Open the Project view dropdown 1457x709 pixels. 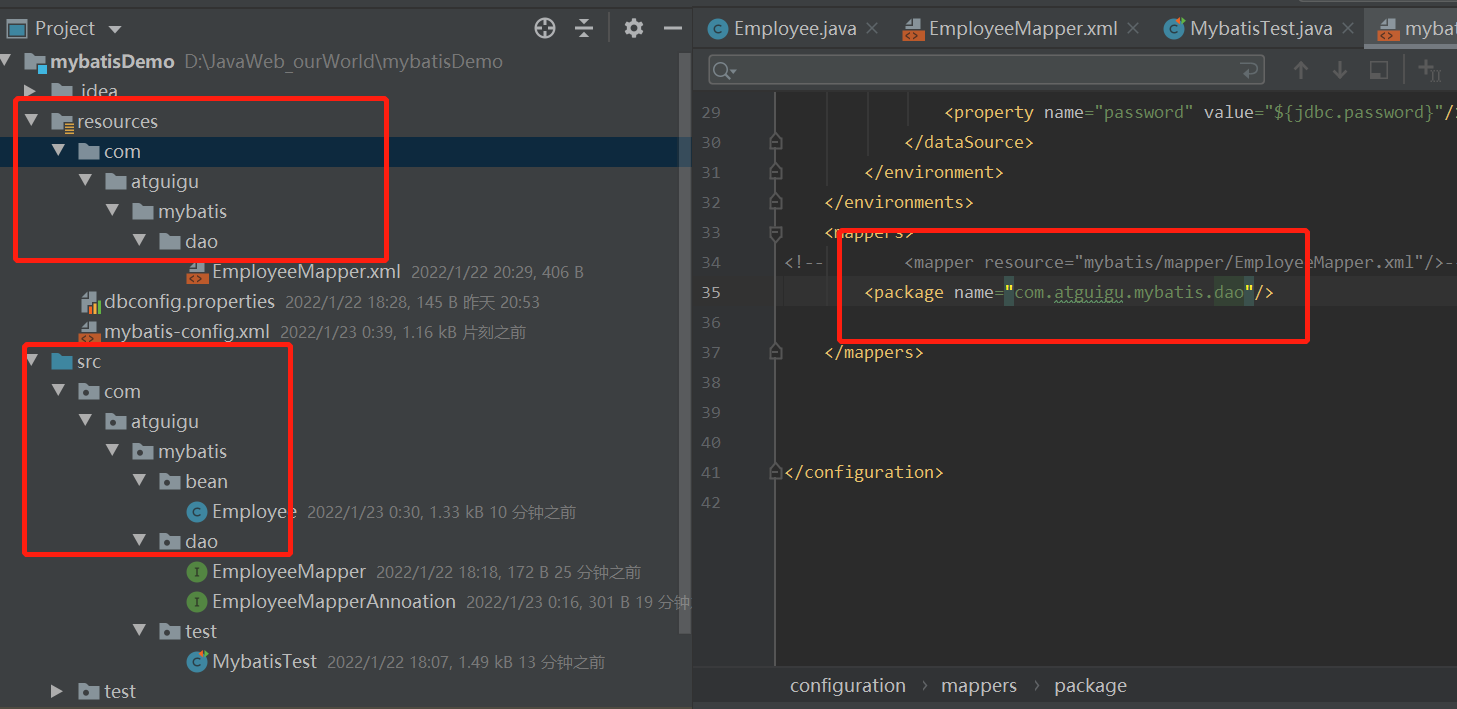click(x=114, y=29)
